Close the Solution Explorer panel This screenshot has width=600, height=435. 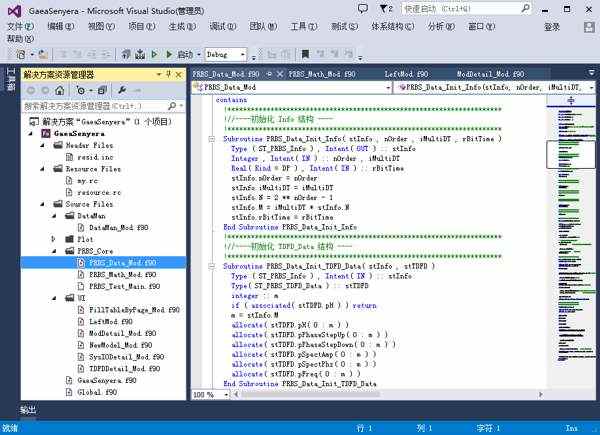179,75
